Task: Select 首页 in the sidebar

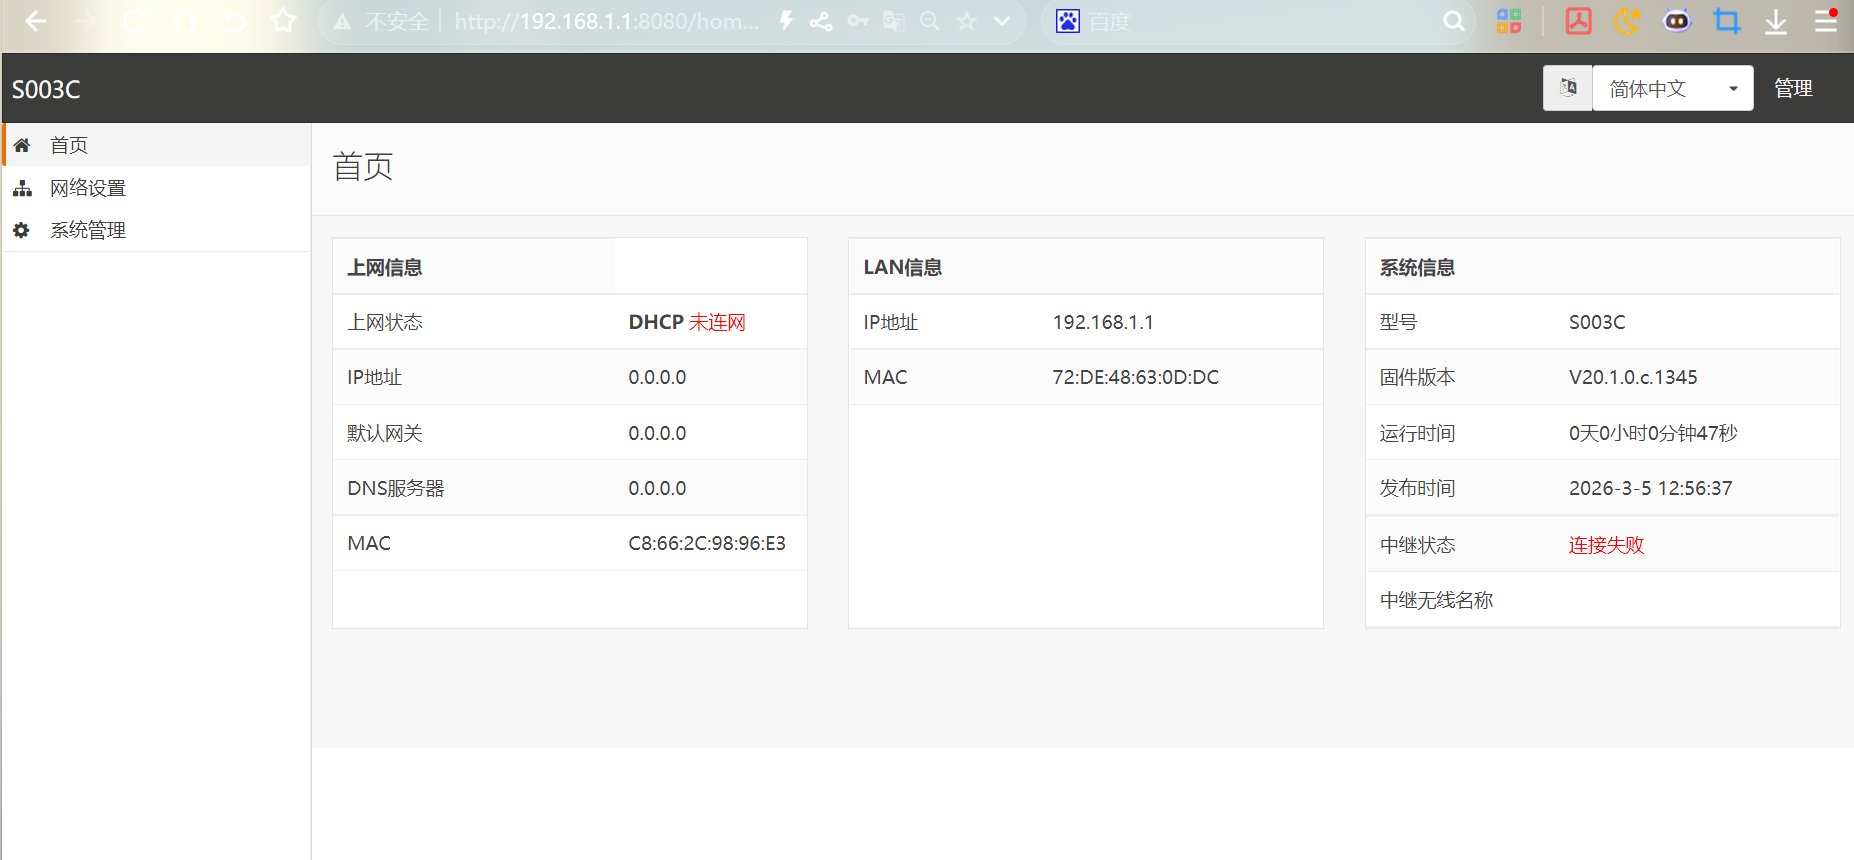Action: [x=69, y=145]
